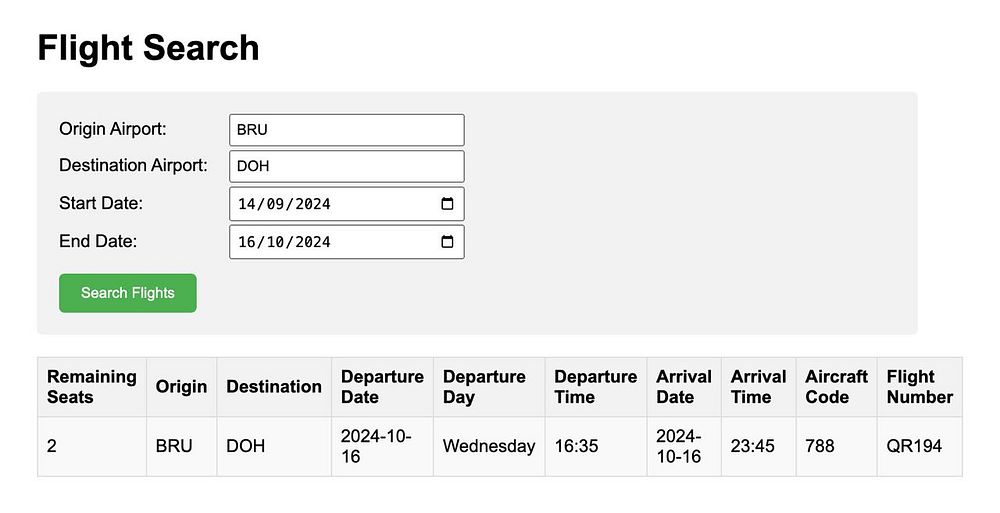
Task: Select the QR194 flight number cell
Action: (914, 446)
